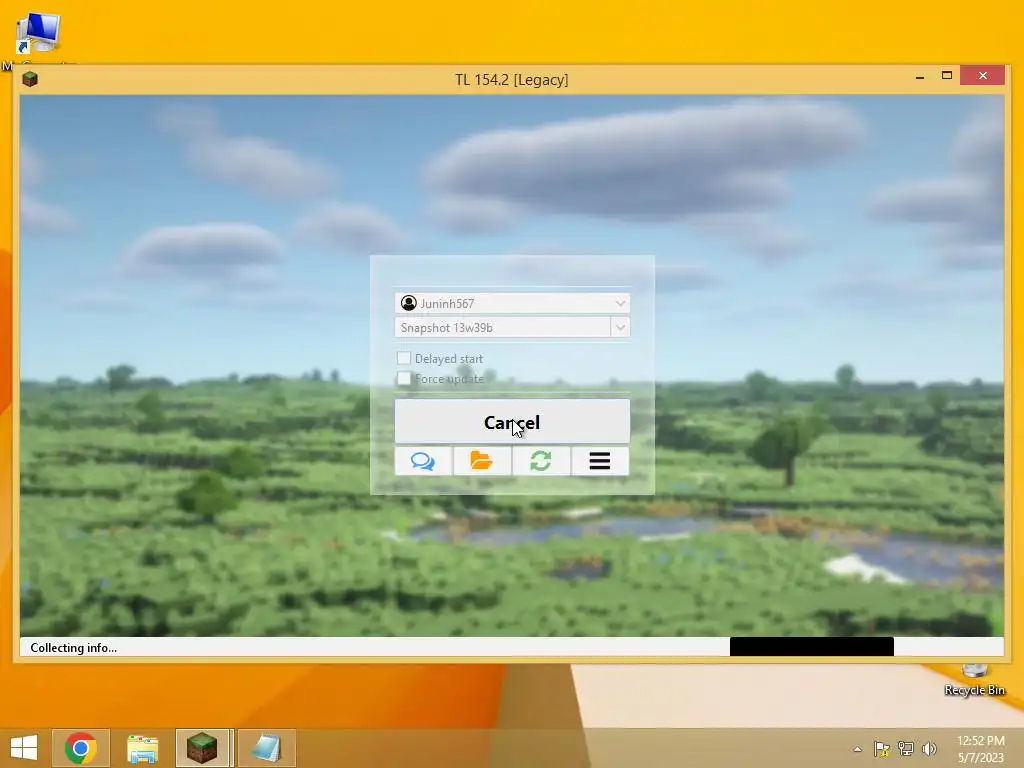The image size is (1024, 768).
Task: Open File Explorer from the taskbar
Action: 142,748
